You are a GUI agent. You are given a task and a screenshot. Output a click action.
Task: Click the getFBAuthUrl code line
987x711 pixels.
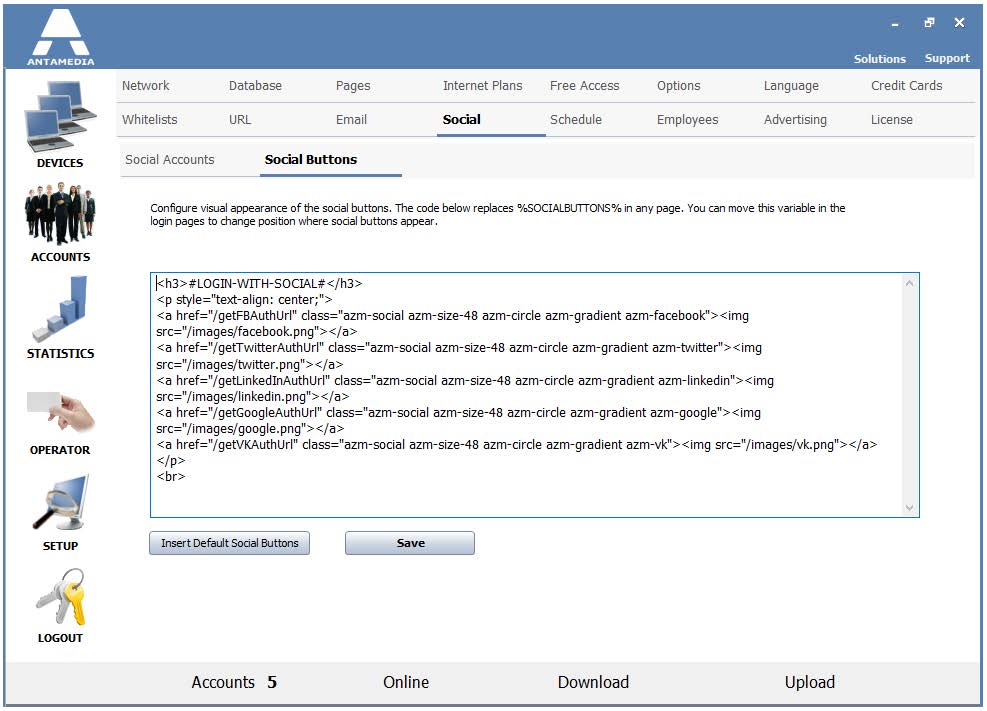(453, 316)
